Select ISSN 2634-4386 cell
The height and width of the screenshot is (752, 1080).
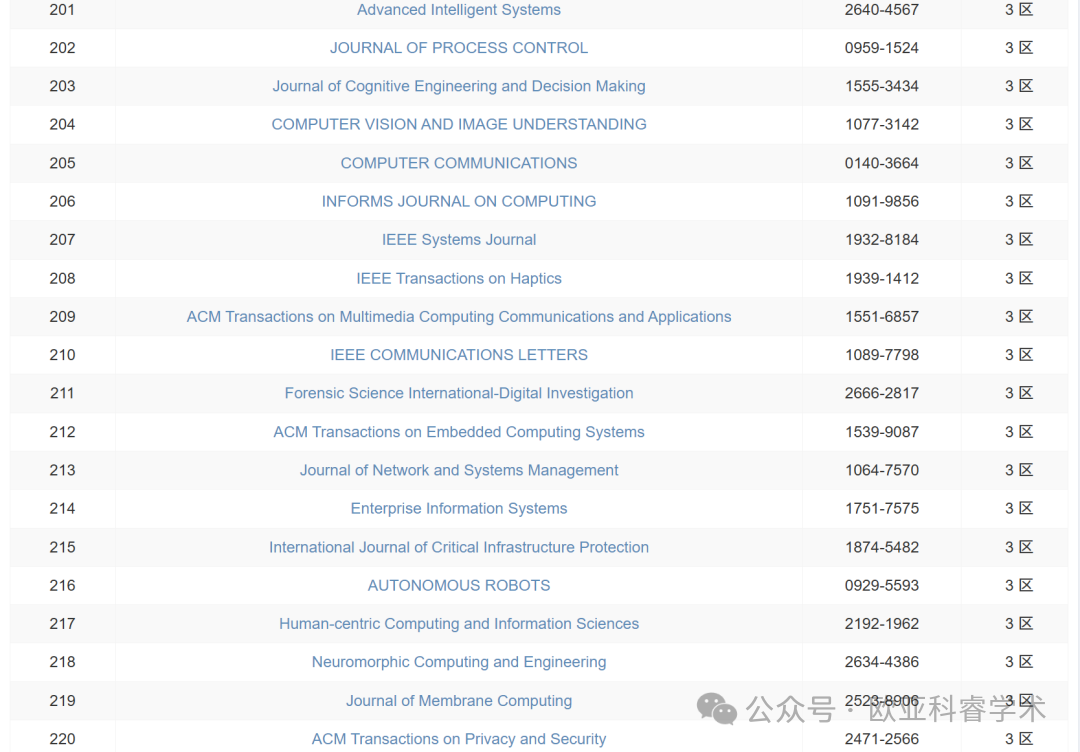tap(882, 662)
